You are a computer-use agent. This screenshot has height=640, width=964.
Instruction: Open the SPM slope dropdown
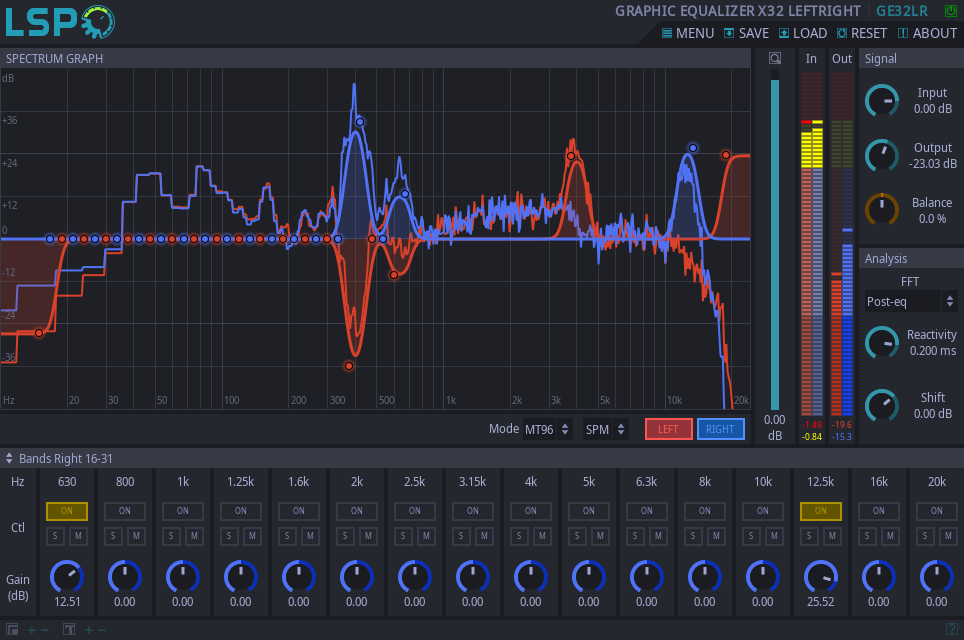605,429
